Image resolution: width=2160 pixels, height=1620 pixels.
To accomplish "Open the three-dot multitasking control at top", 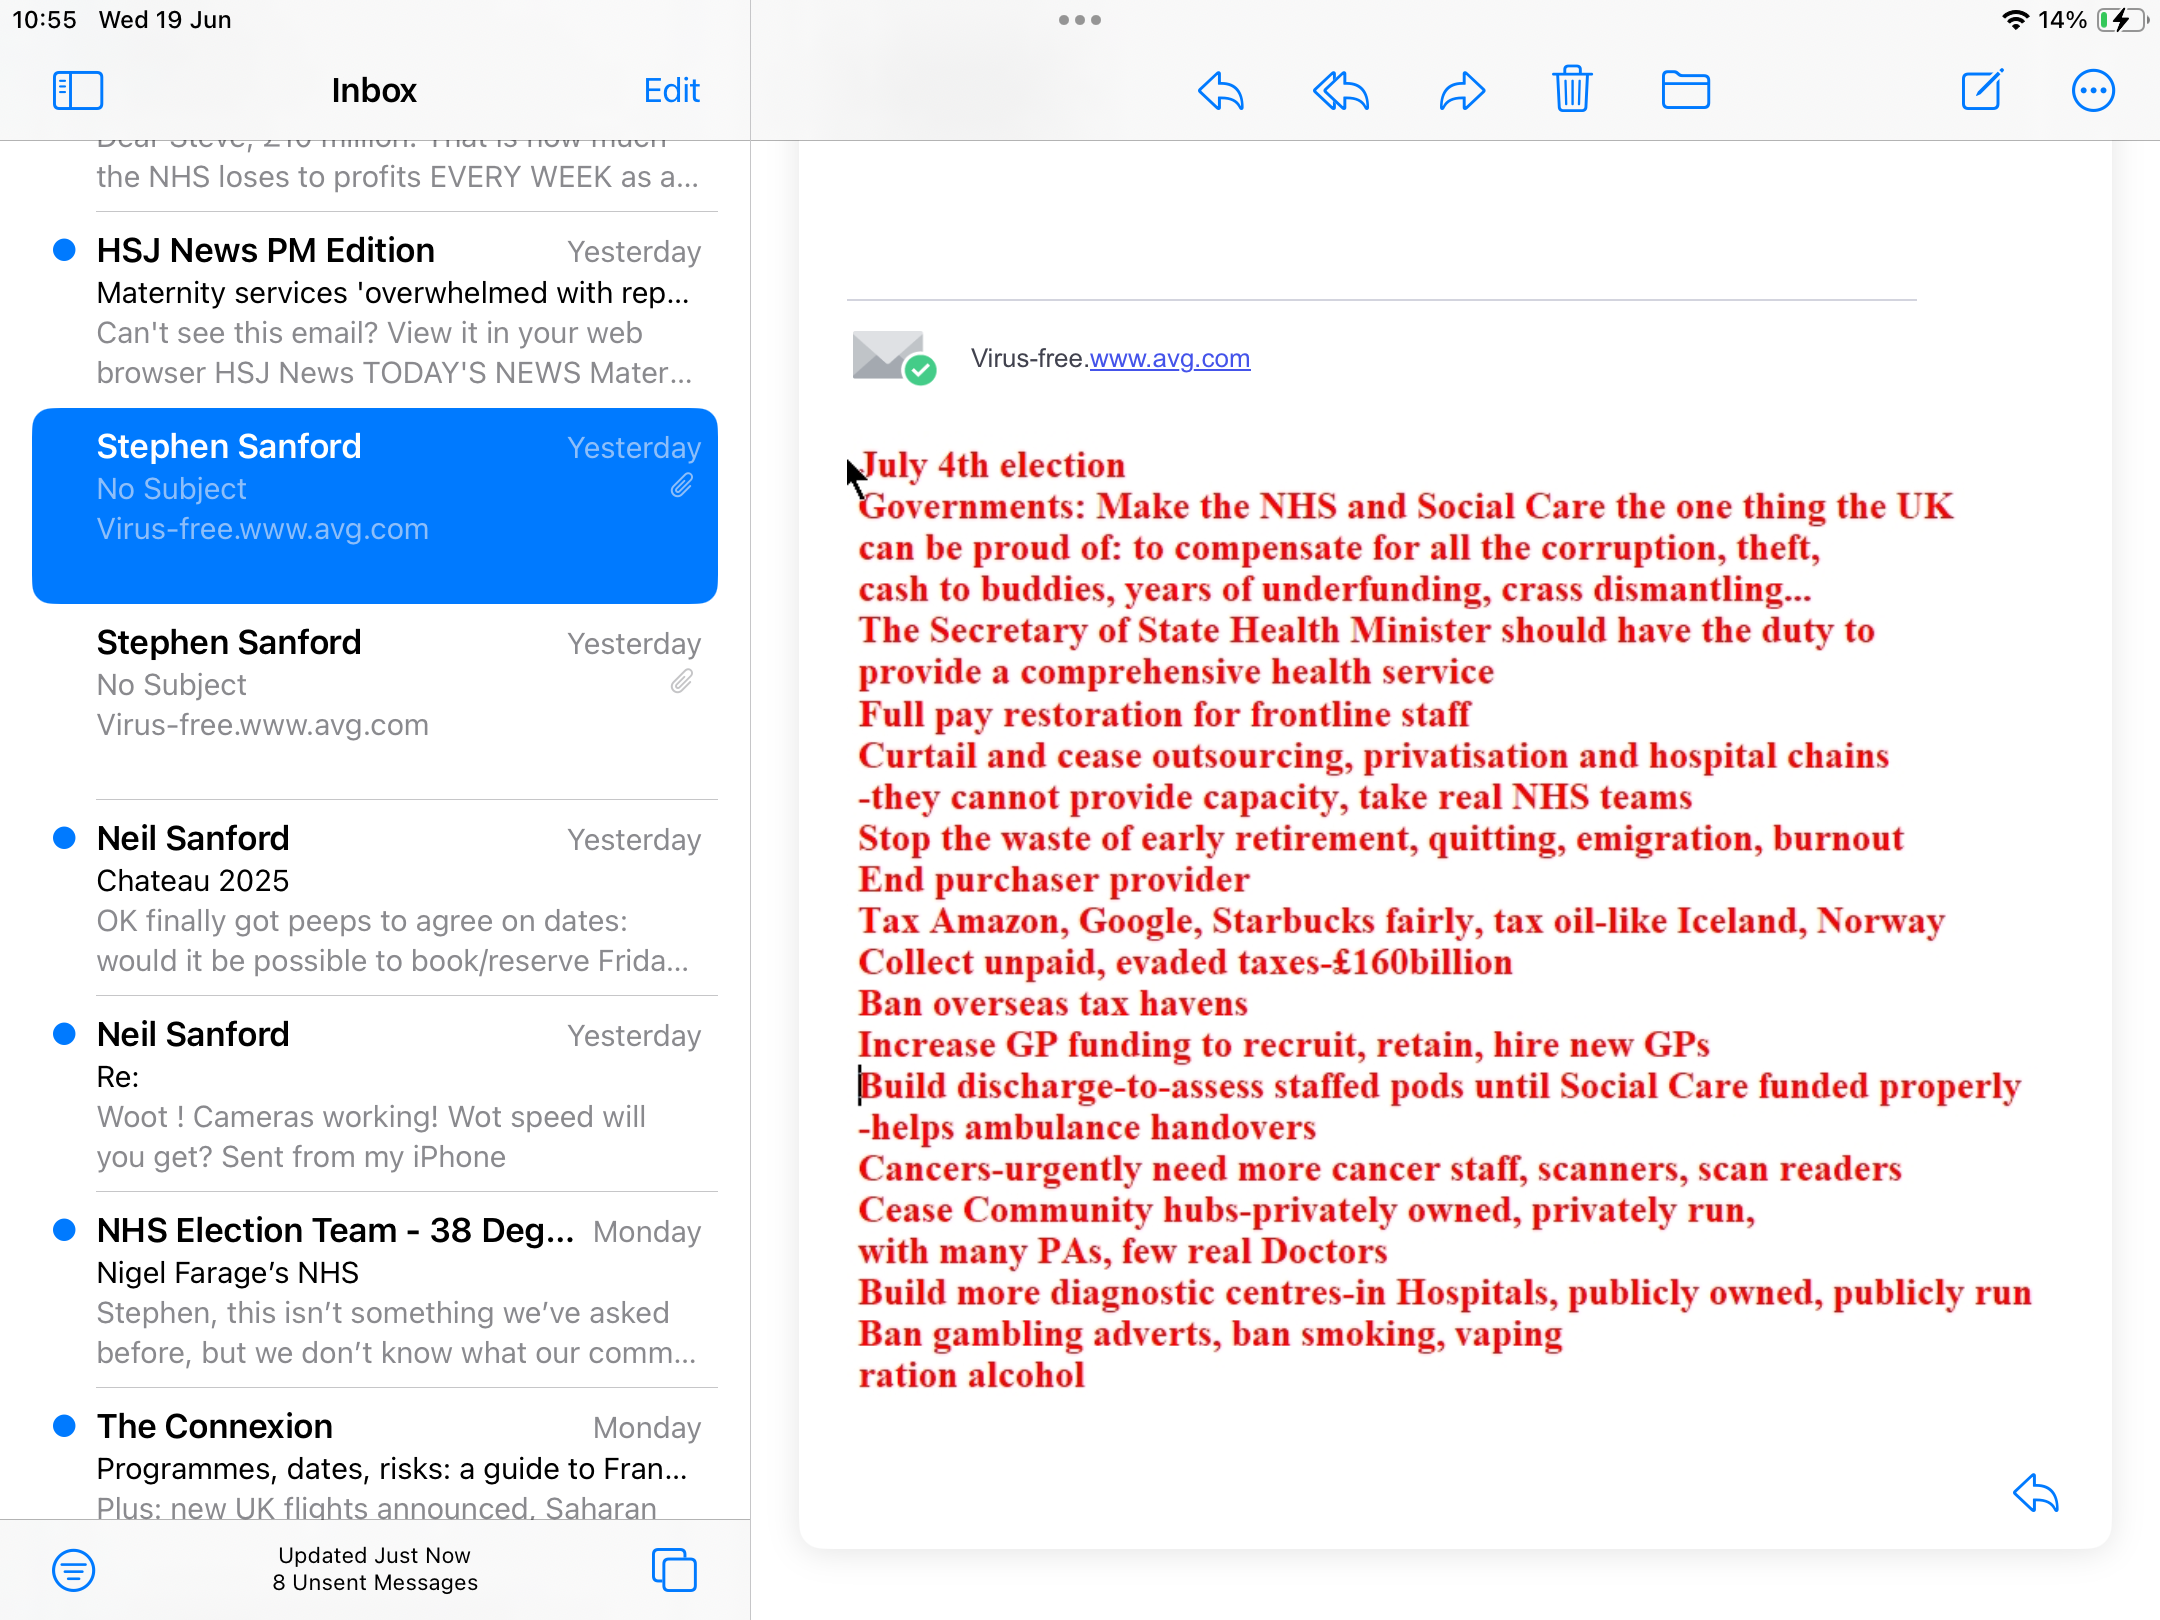I will click(1080, 20).
